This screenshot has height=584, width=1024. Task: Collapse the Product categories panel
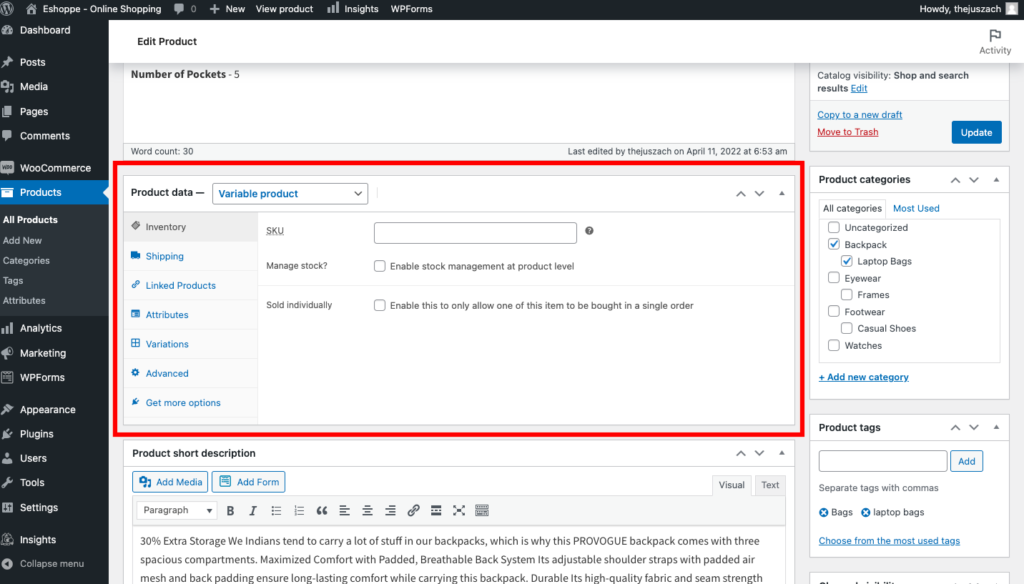coord(996,180)
